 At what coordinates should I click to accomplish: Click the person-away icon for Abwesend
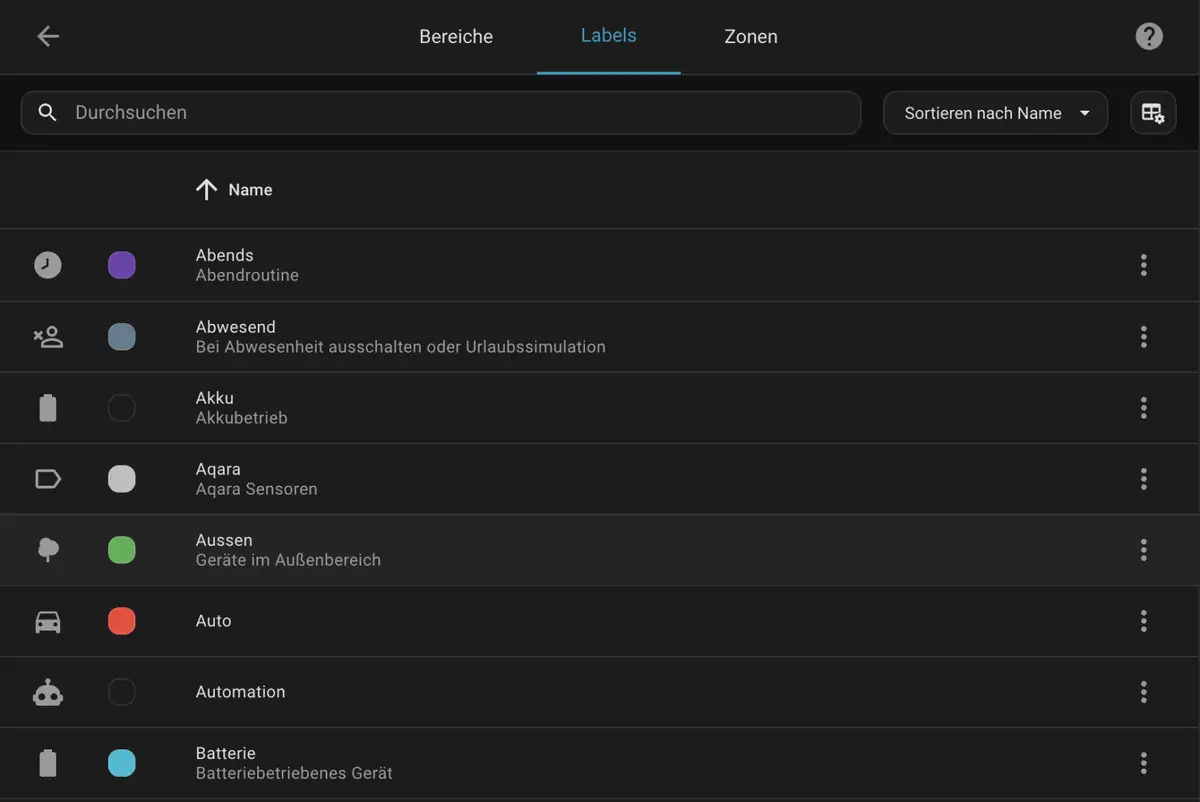(x=48, y=337)
